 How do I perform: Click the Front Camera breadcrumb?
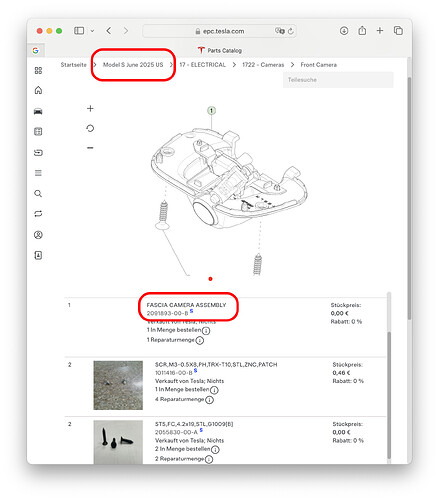(318, 65)
